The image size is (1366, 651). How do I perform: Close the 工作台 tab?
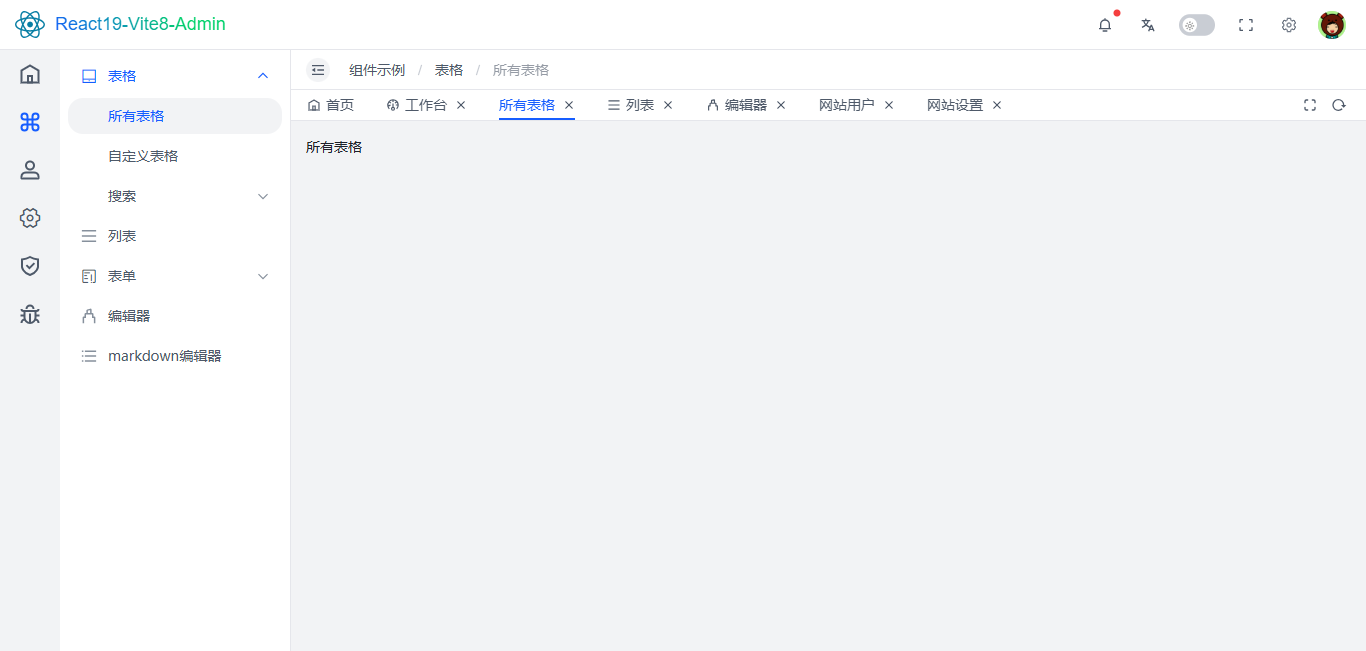461,105
